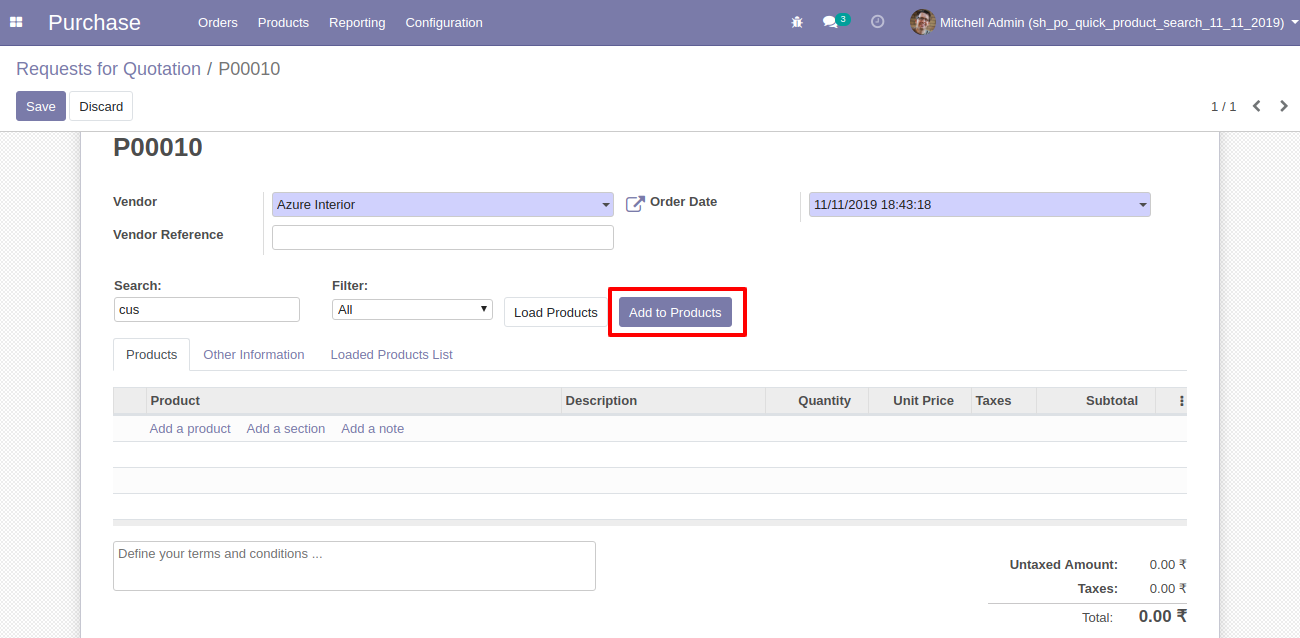Screen dimensions: 1300x638
Task: Focus the Vendor Reference input field
Action: (443, 238)
